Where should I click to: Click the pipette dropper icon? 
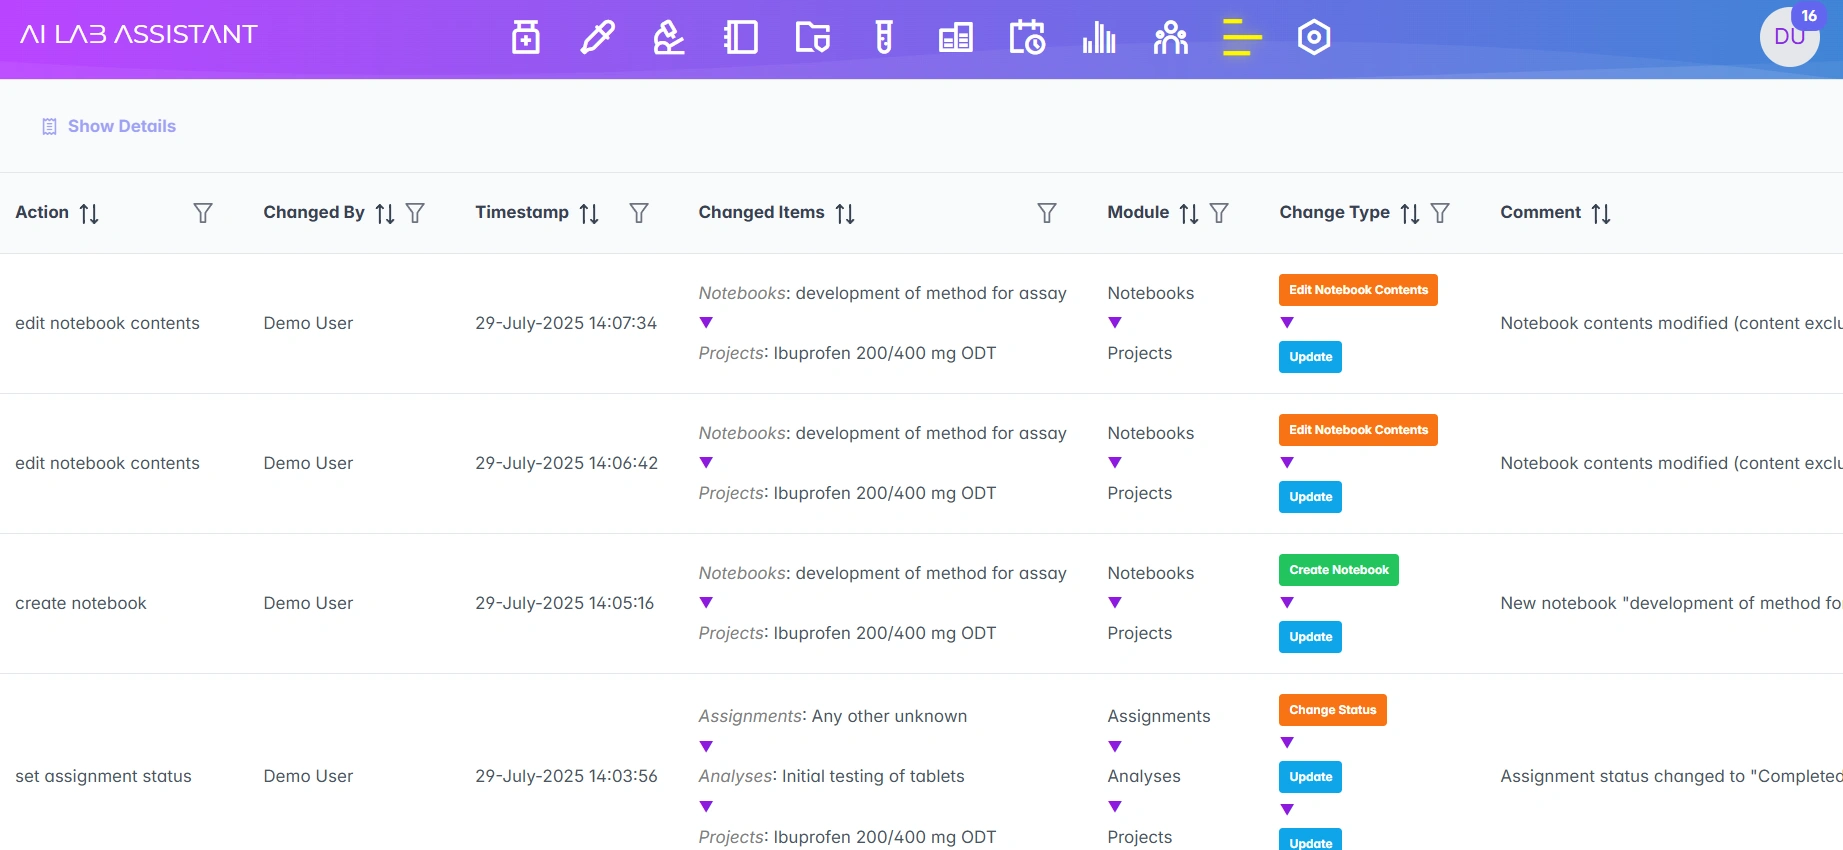(597, 38)
